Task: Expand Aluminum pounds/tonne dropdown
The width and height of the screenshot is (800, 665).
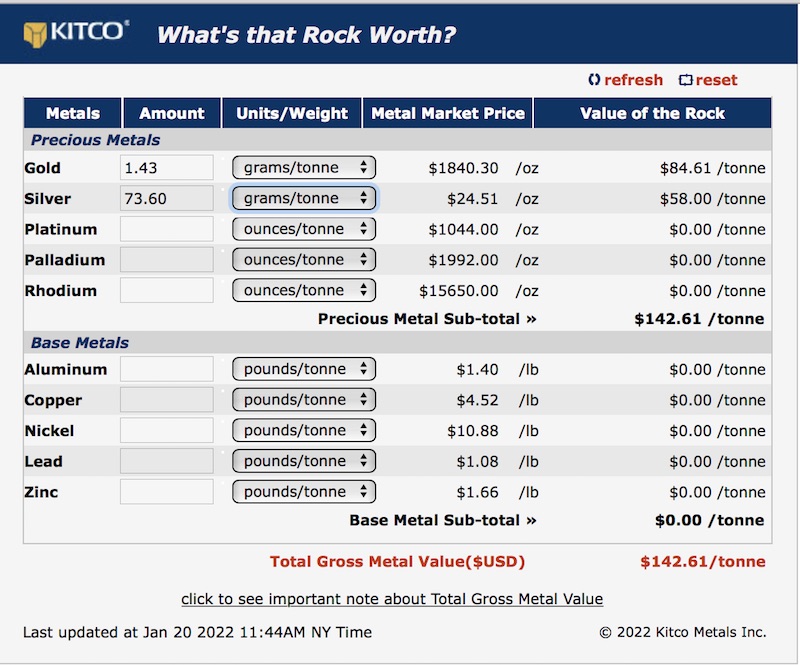Action: (x=304, y=369)
